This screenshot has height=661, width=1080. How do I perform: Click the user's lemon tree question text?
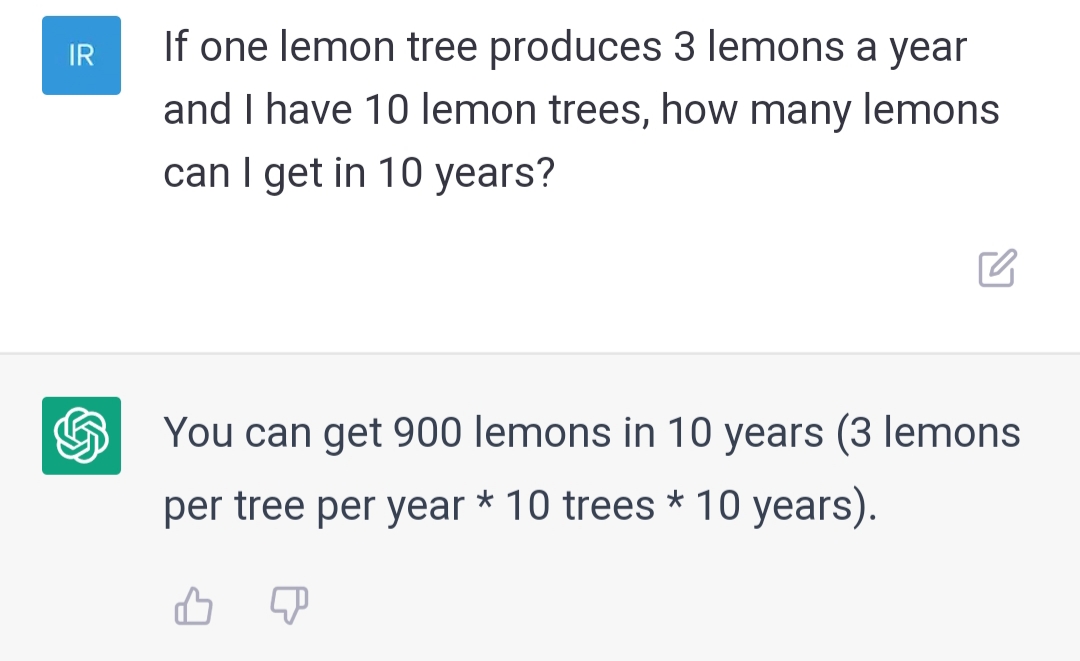click(580, 110)
